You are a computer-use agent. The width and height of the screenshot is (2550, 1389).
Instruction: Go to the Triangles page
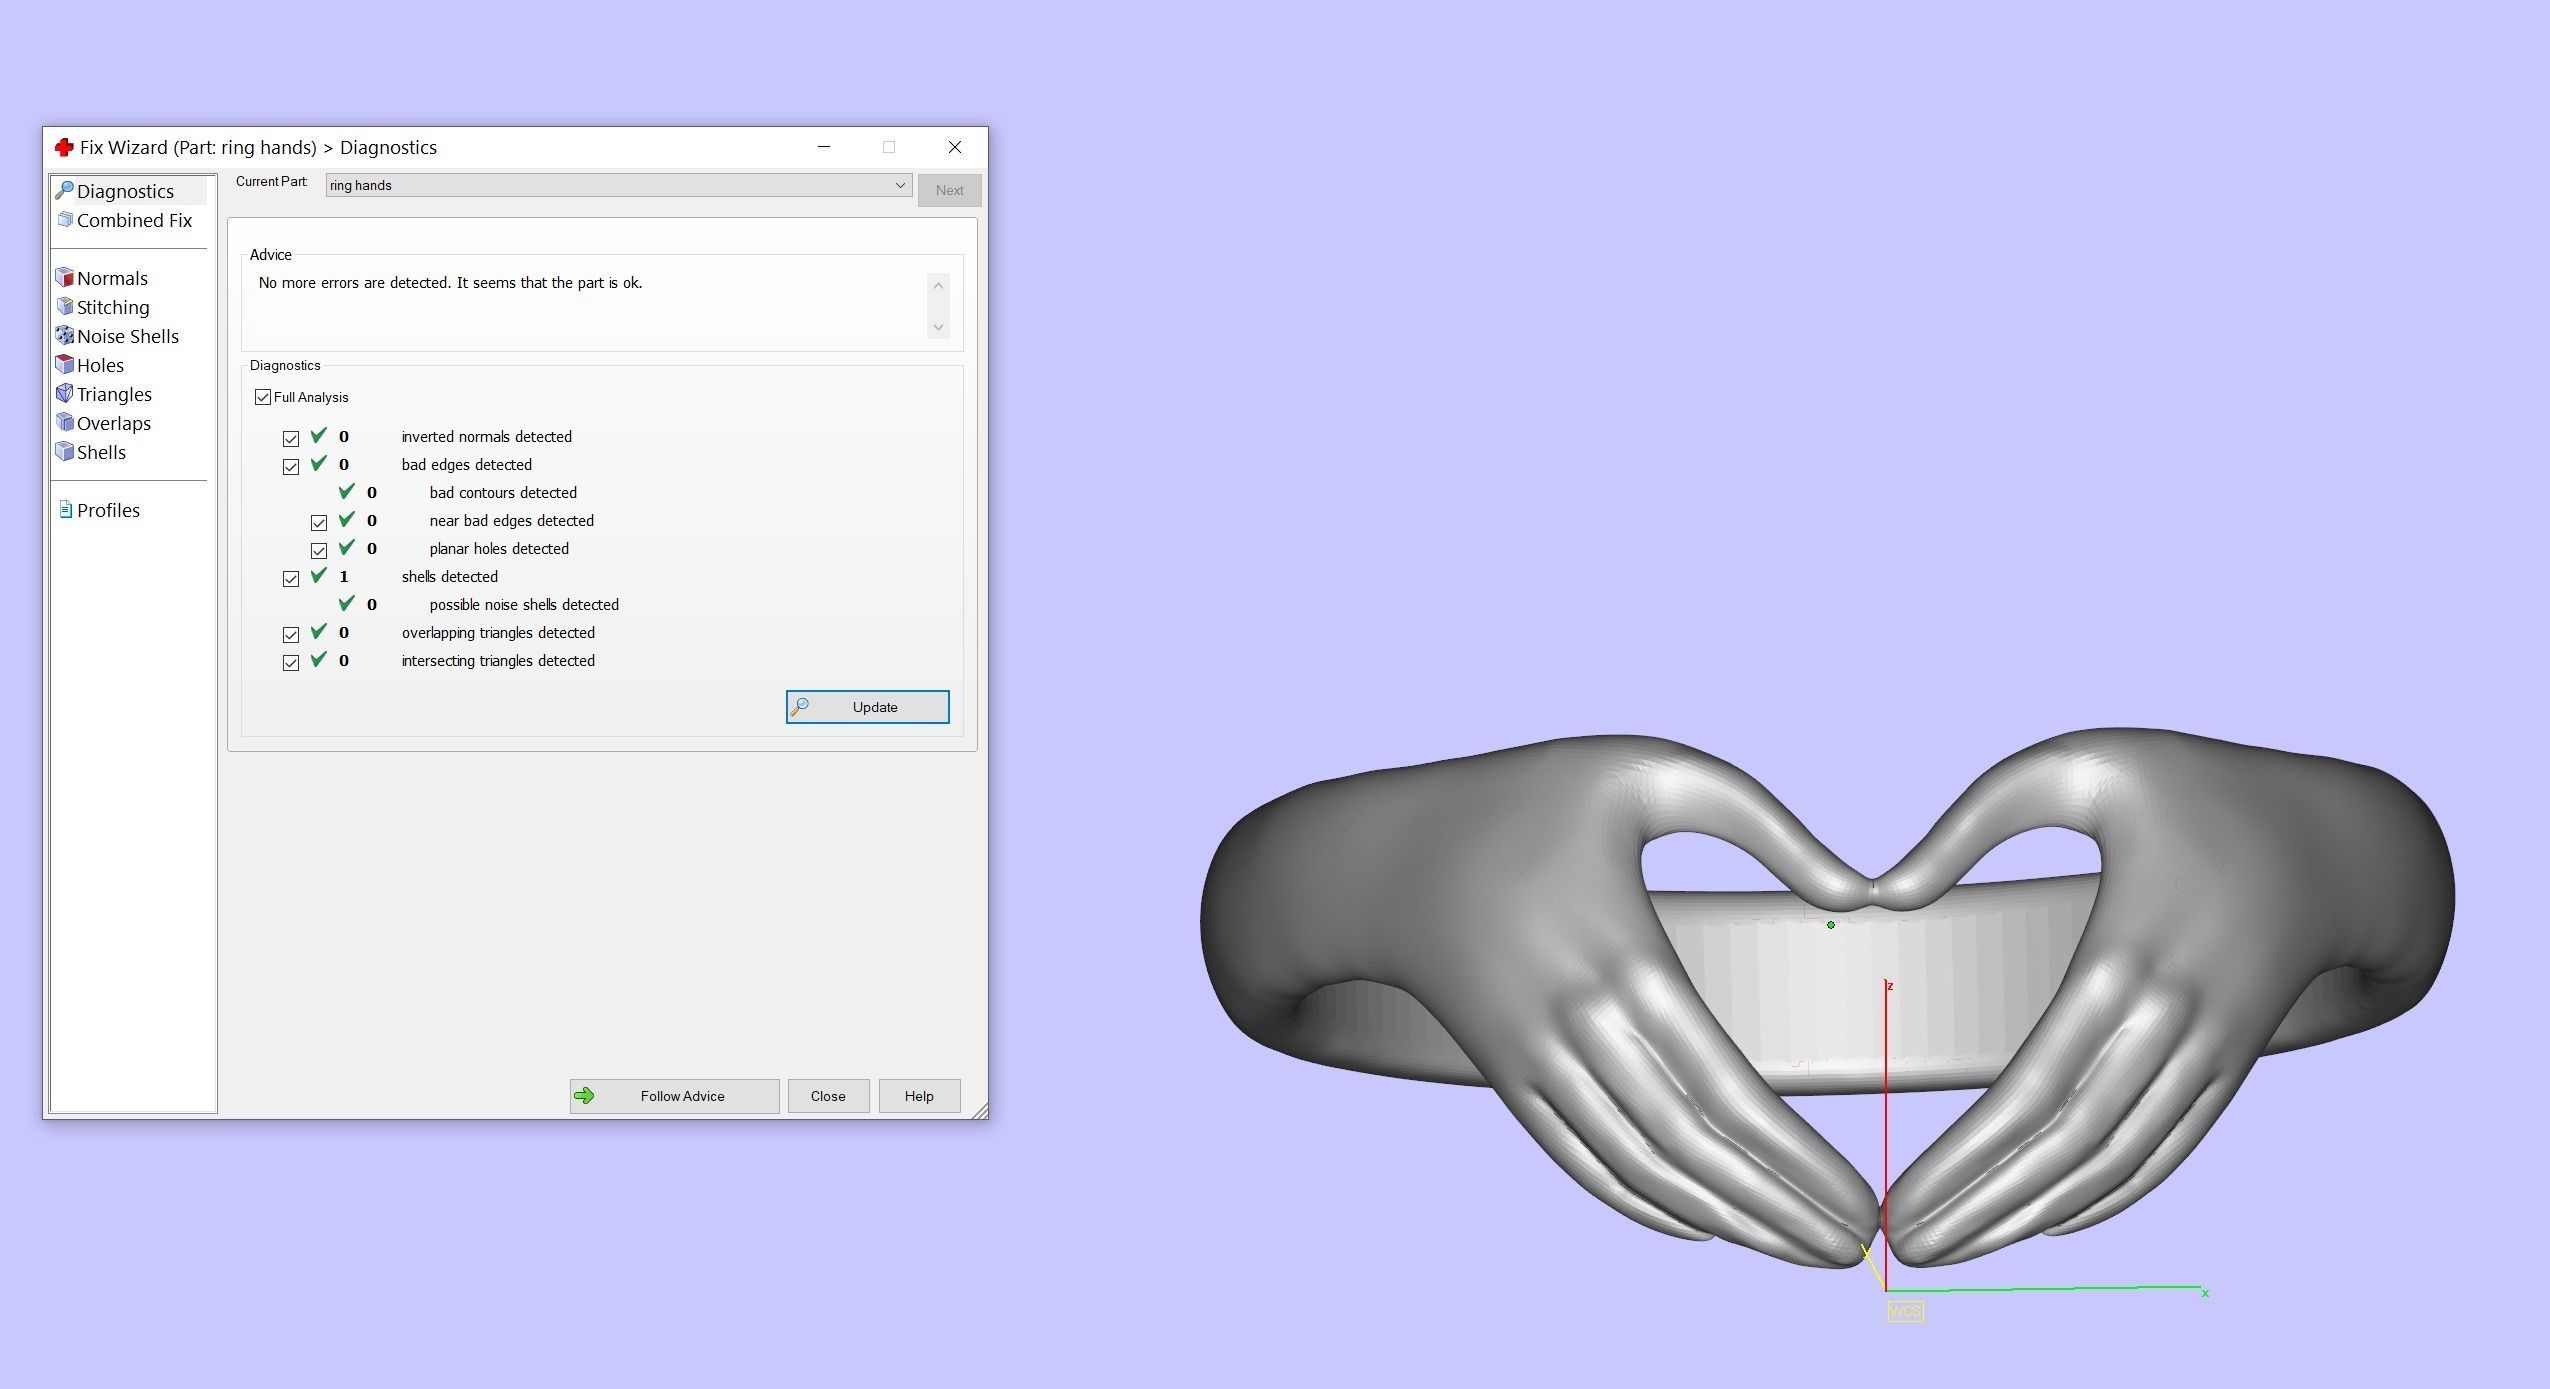114,394
